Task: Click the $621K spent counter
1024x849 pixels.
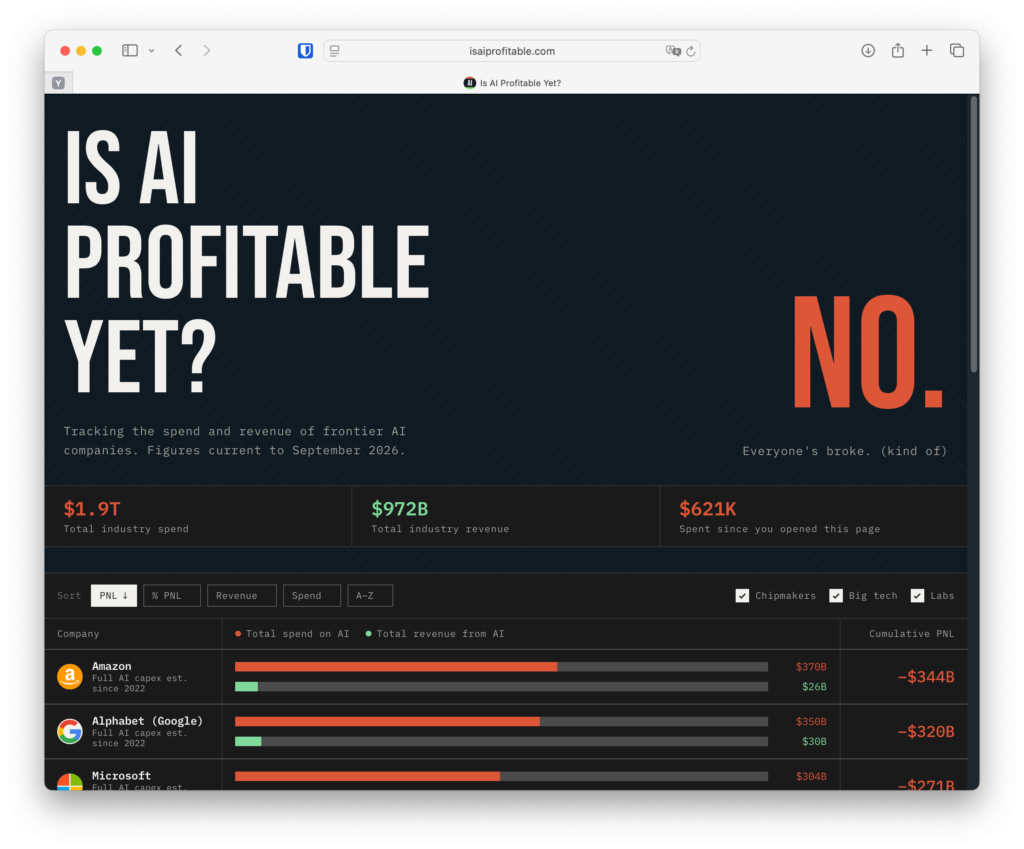Action: point(708,509)
